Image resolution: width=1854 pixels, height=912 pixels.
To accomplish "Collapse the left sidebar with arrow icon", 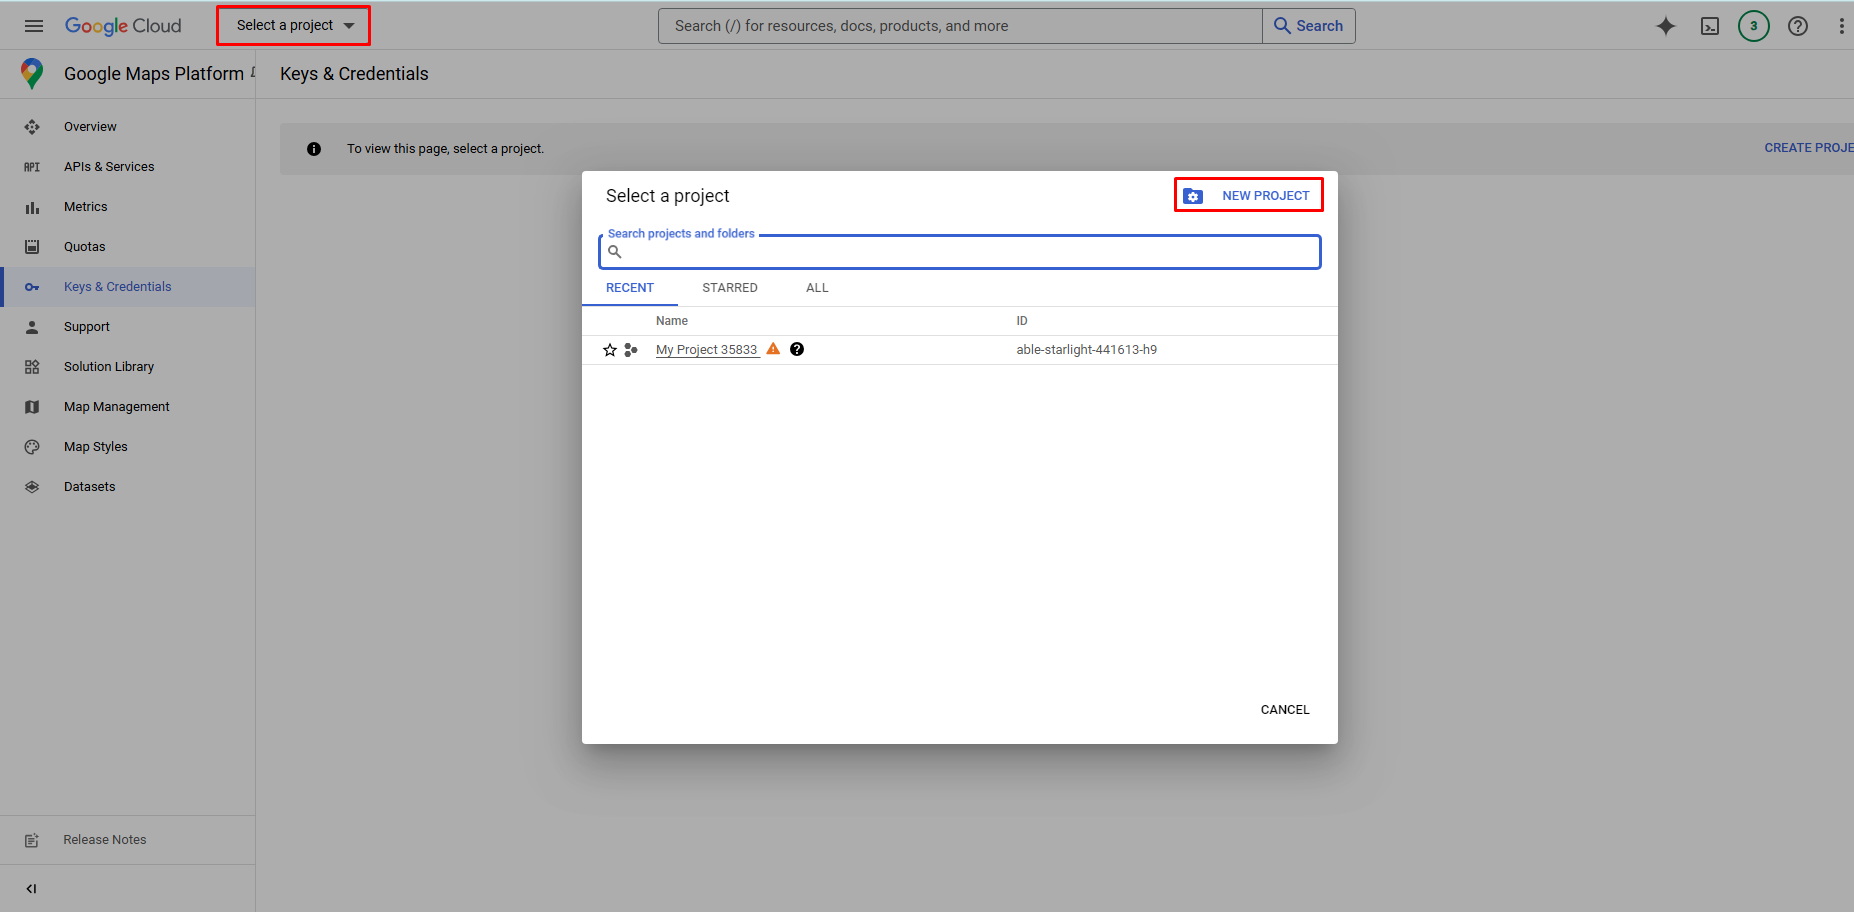I will tap(31, 888).
